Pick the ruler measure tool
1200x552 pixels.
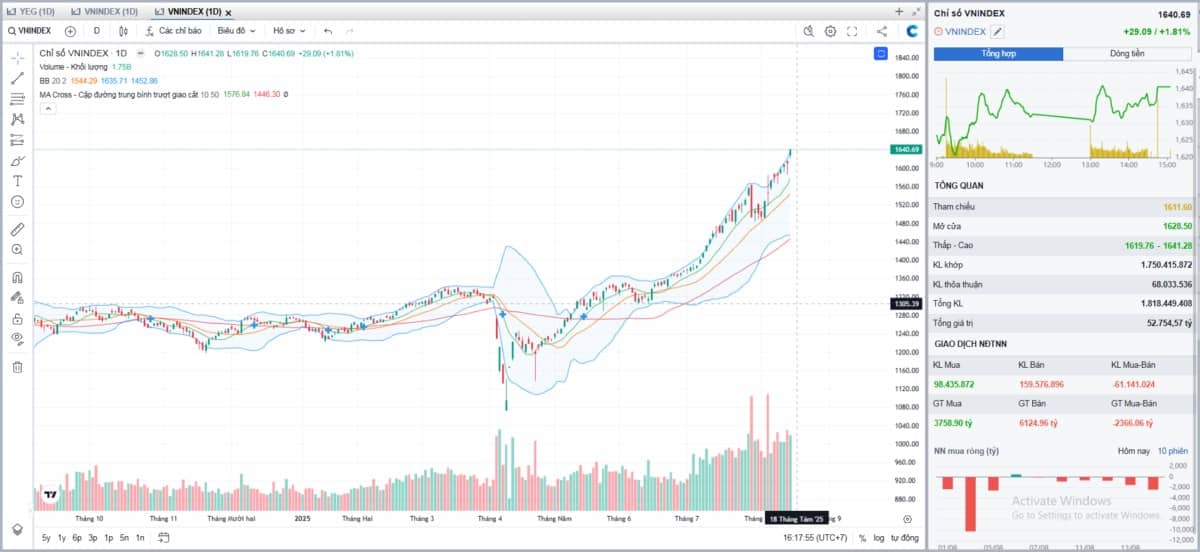coord(17,229)
